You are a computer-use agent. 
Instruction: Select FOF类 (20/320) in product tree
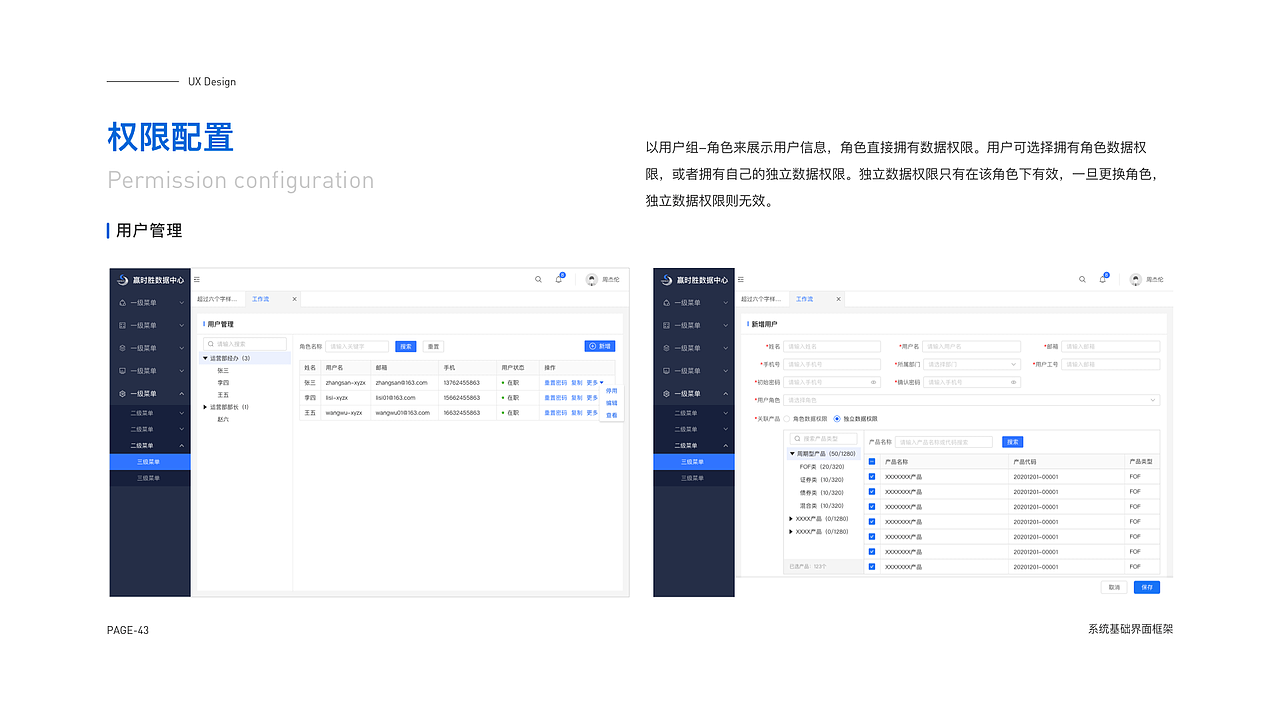coord(822,467)
